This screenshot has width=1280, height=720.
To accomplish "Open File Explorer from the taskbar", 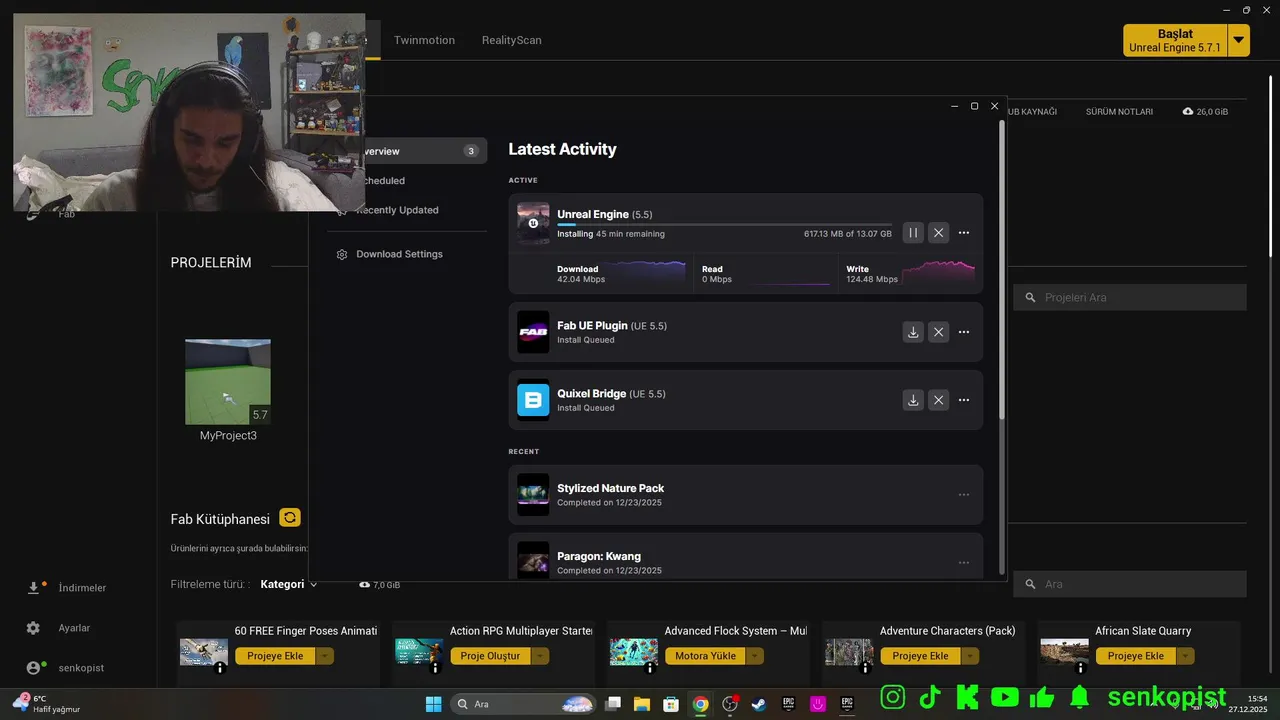I will 642,704.
